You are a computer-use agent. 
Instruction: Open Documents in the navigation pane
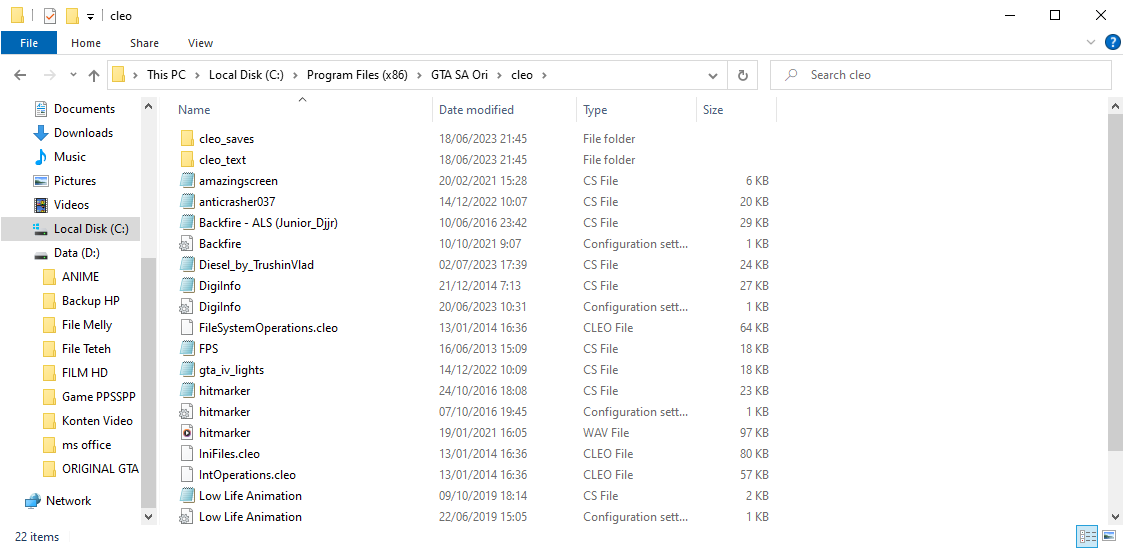[74, 109]
